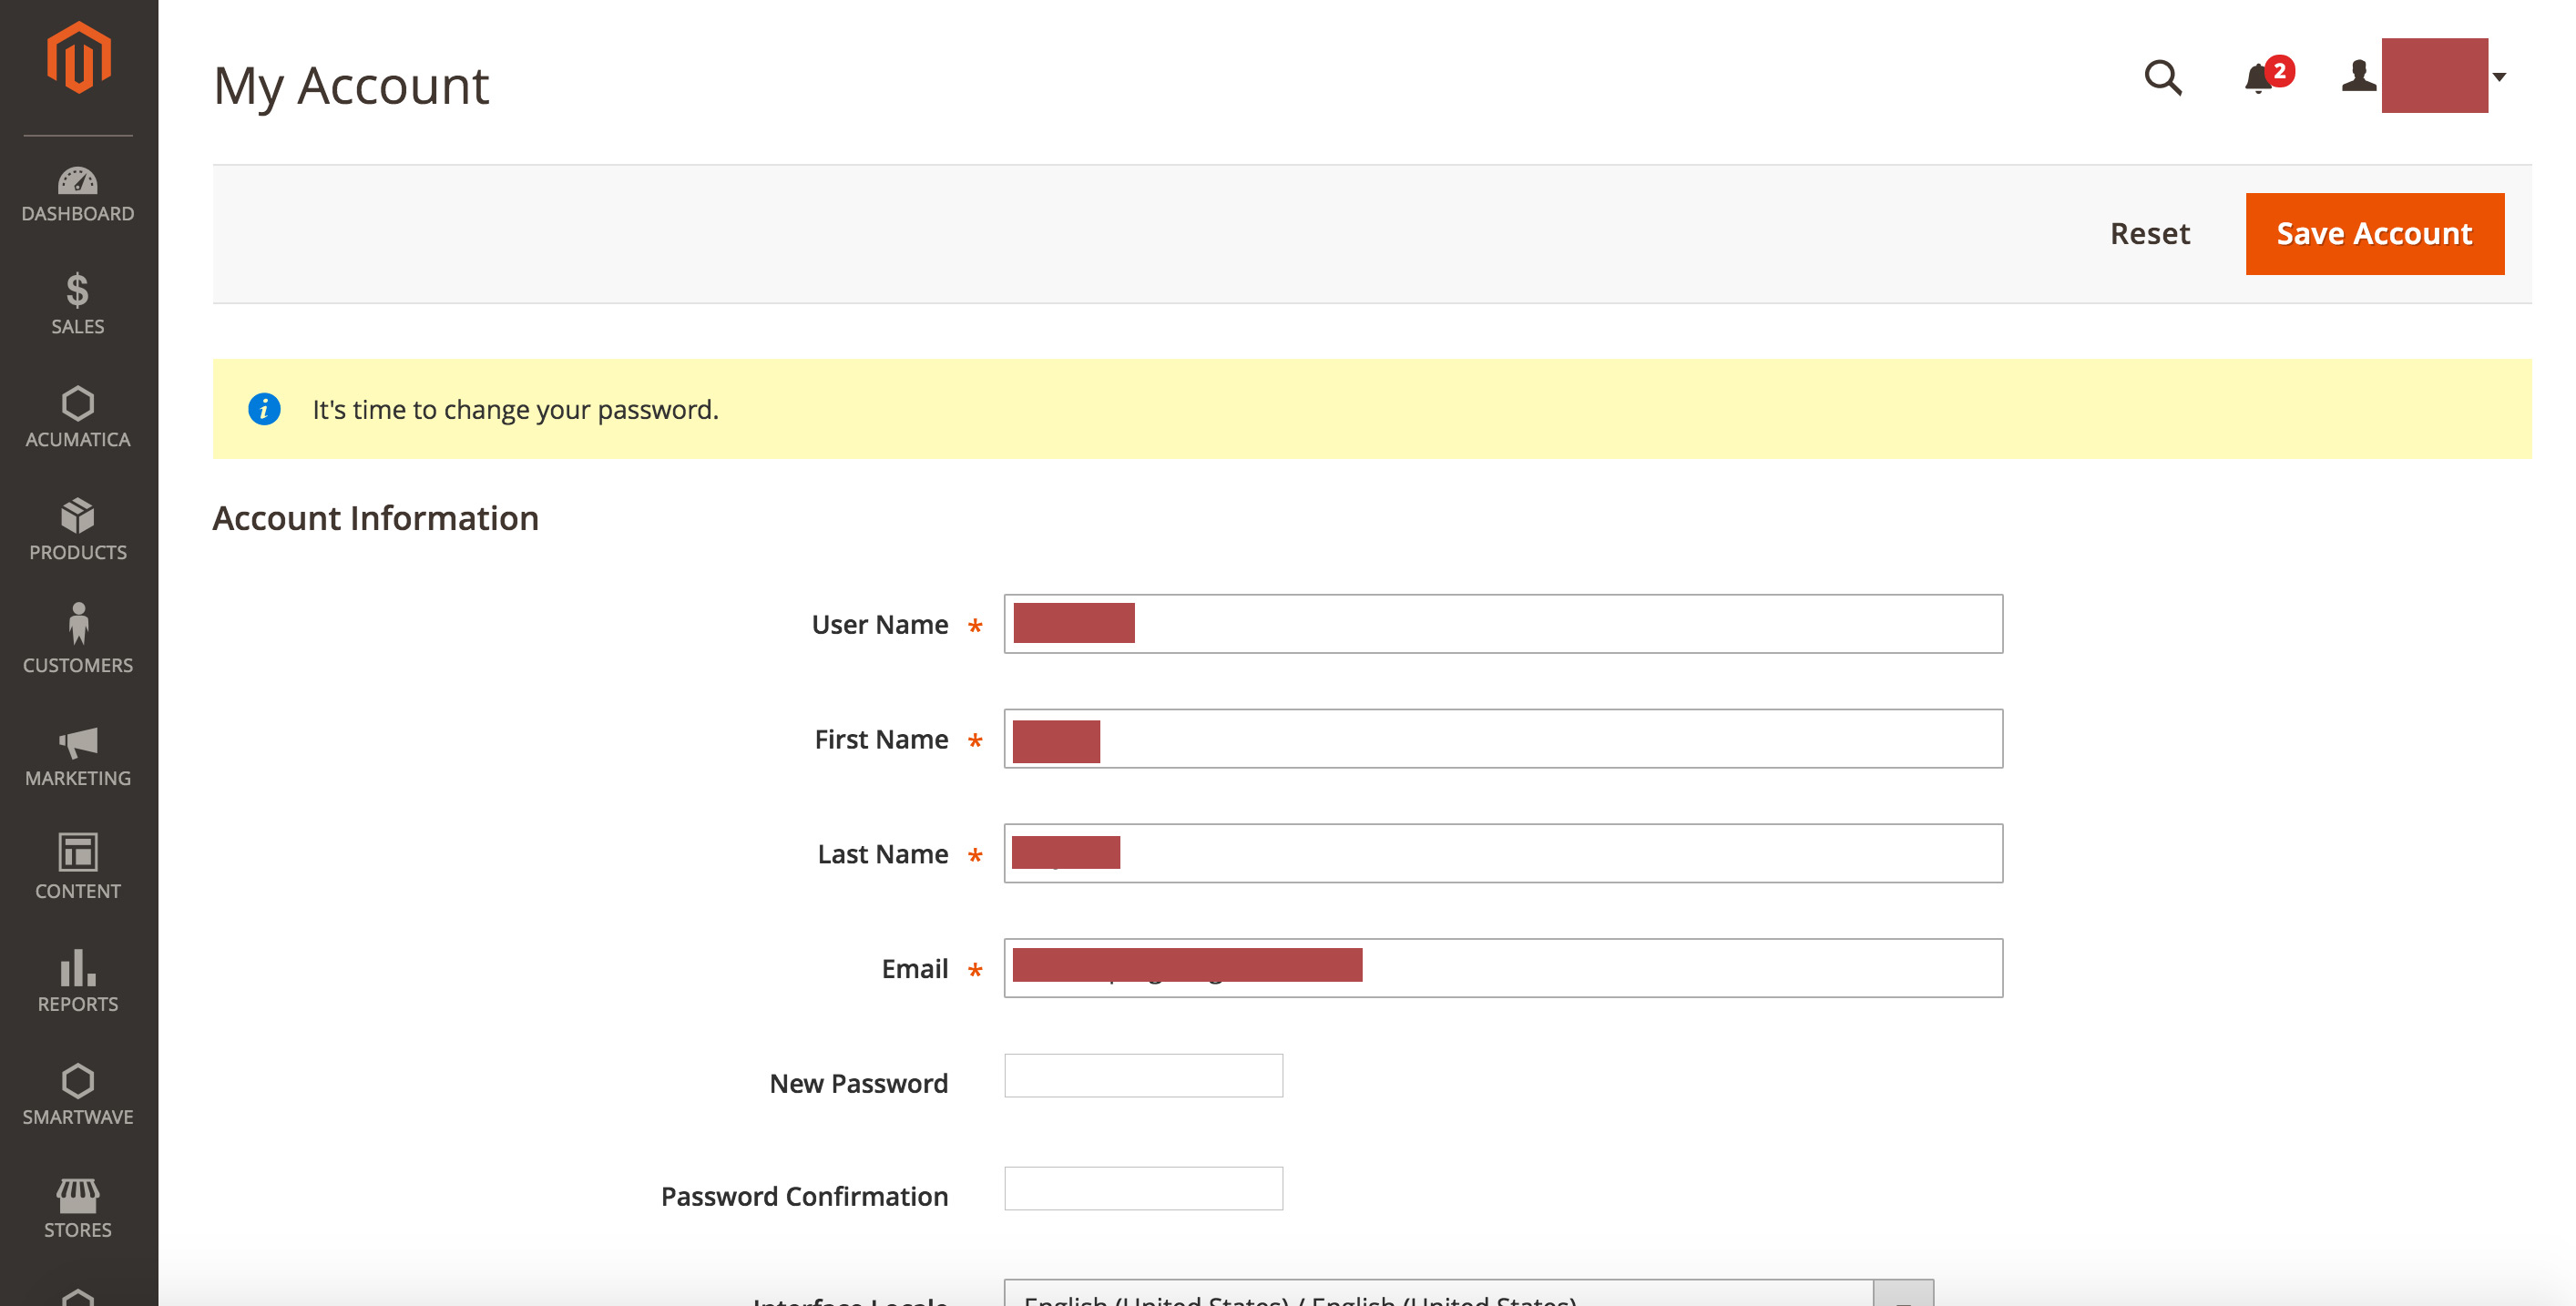
Task: Click the New Password input field
Action: click(x=1144, y=1083)
